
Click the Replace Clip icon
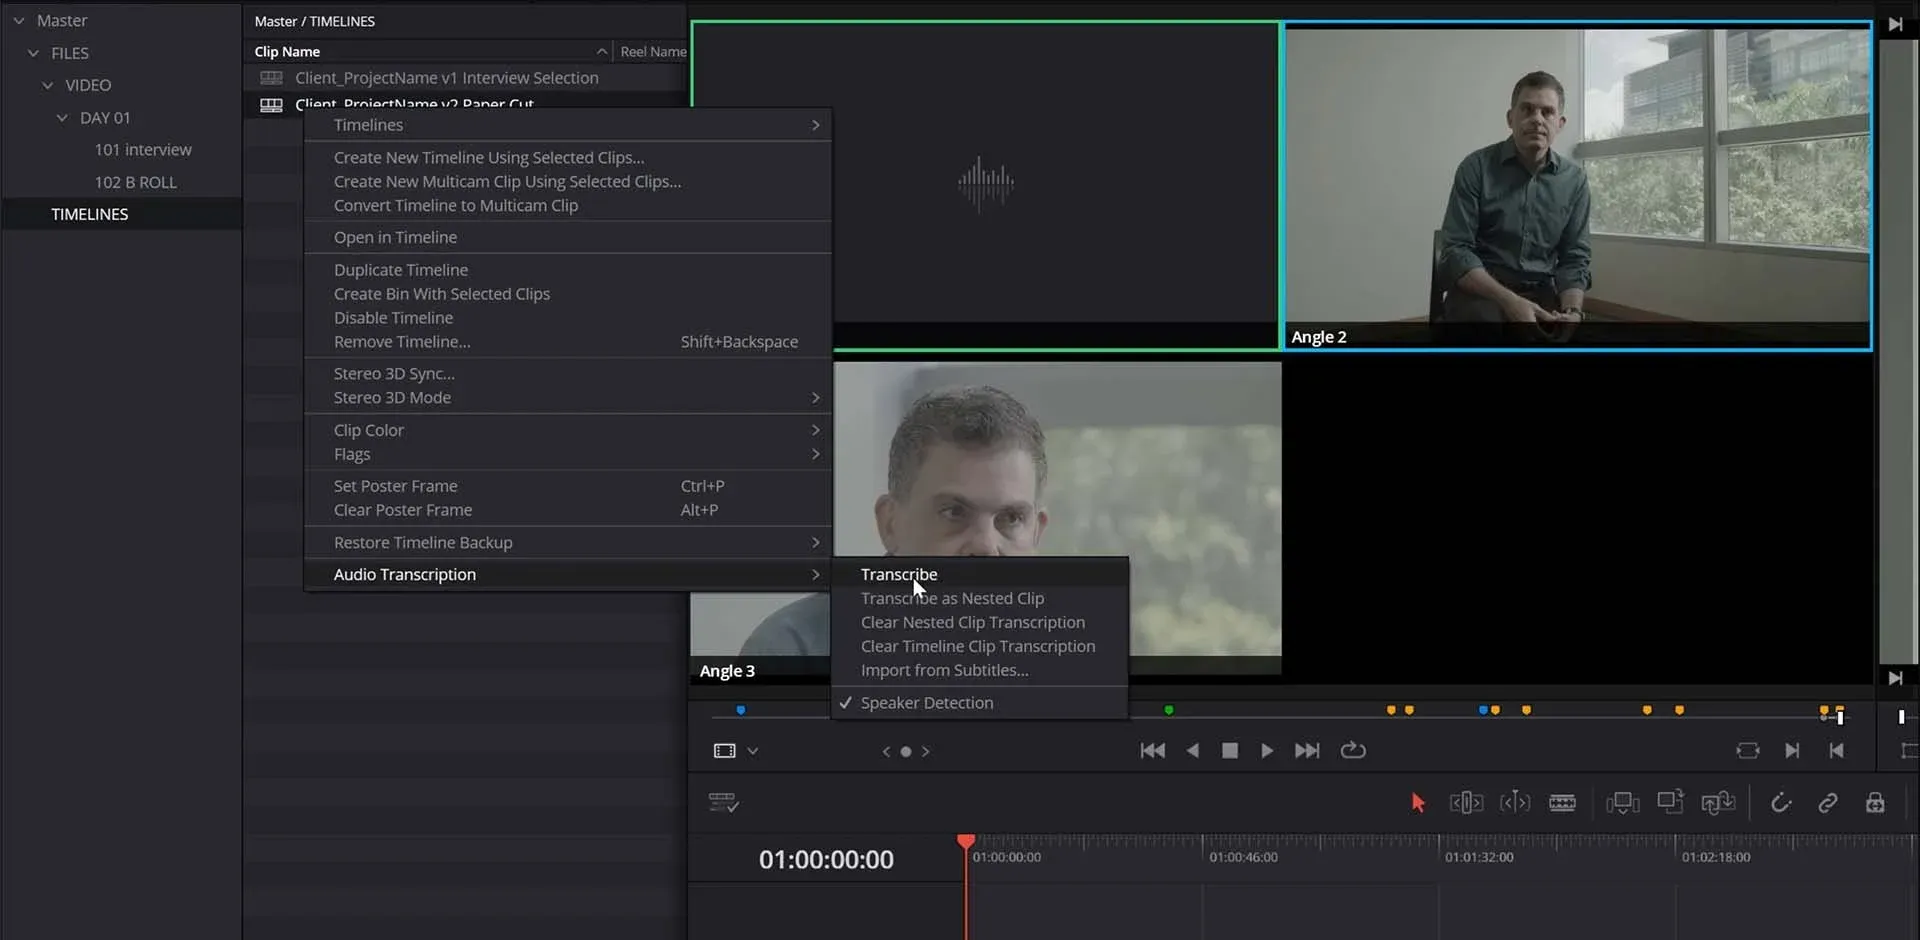click(1718, 803)
